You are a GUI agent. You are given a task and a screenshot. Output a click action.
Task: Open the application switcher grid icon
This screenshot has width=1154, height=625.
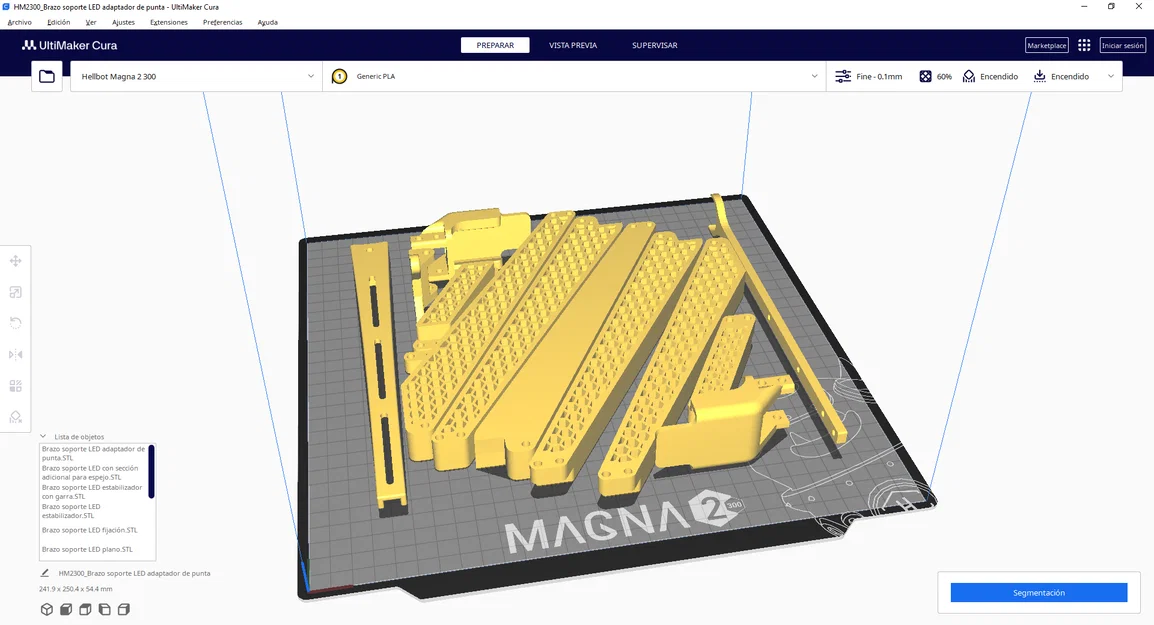(x=1084, y=46)
